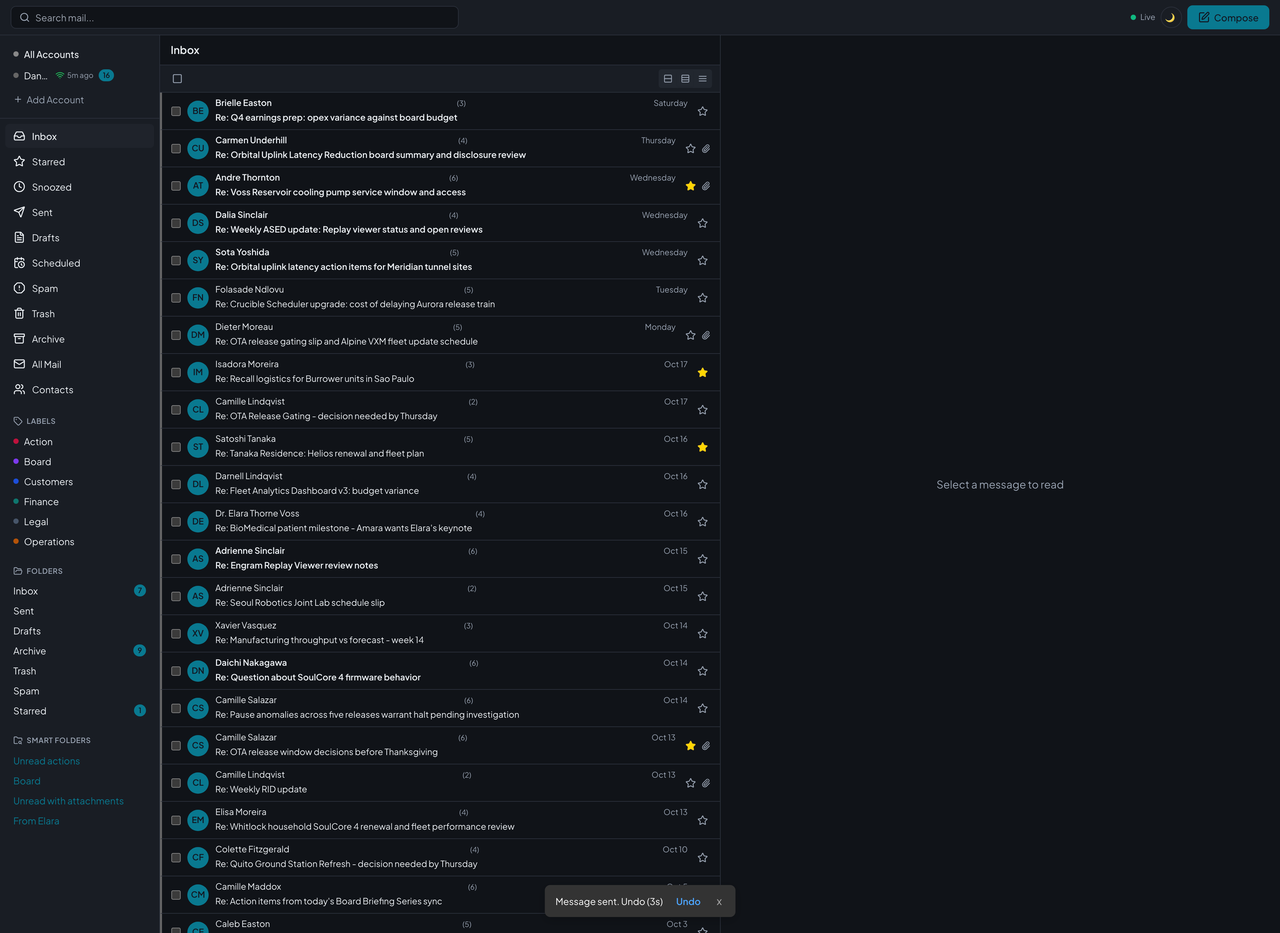Viewport: 1280px width, 933px height.
Task: Star the Folasade Ndlovu Crucible Scheduler email
Action: click(x=702, y=298)
